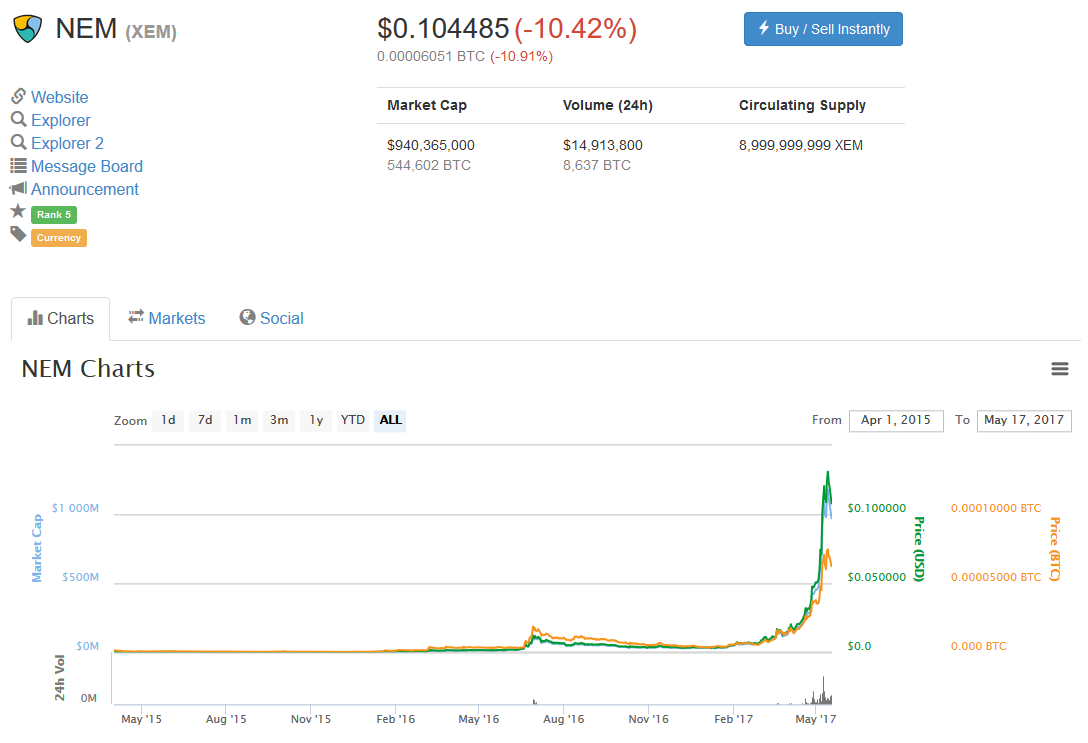This screenshot has width=1088, height=743.
Task: Set chart zoom to 7d
Action: pos(205,420)
